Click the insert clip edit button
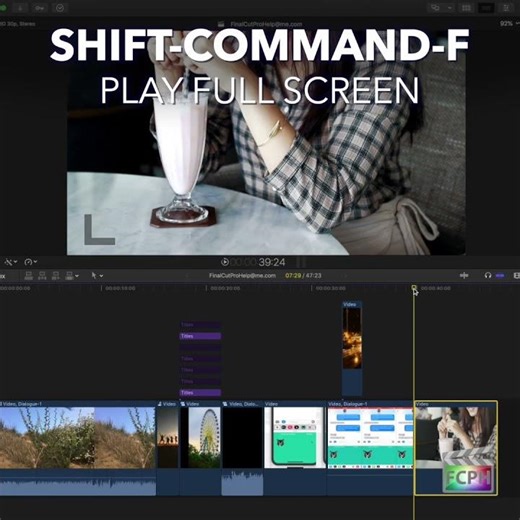The height and width of the screenshot is (520, 520). [x=42, y=276]
